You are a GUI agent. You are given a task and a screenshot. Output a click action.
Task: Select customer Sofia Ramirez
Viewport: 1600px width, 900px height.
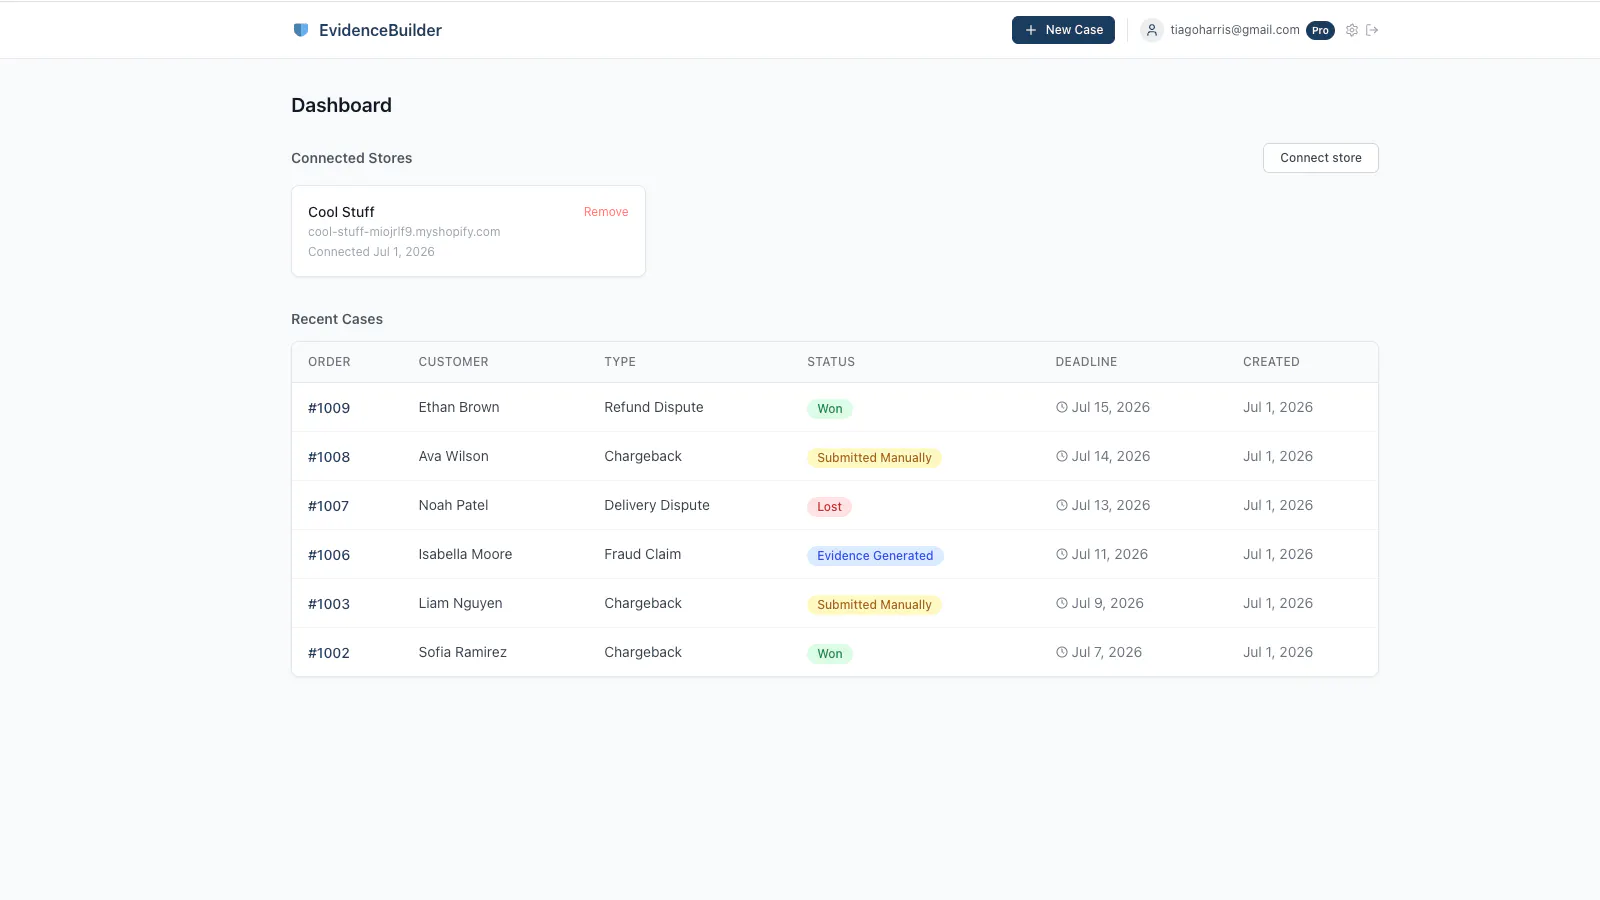(463, 652)
